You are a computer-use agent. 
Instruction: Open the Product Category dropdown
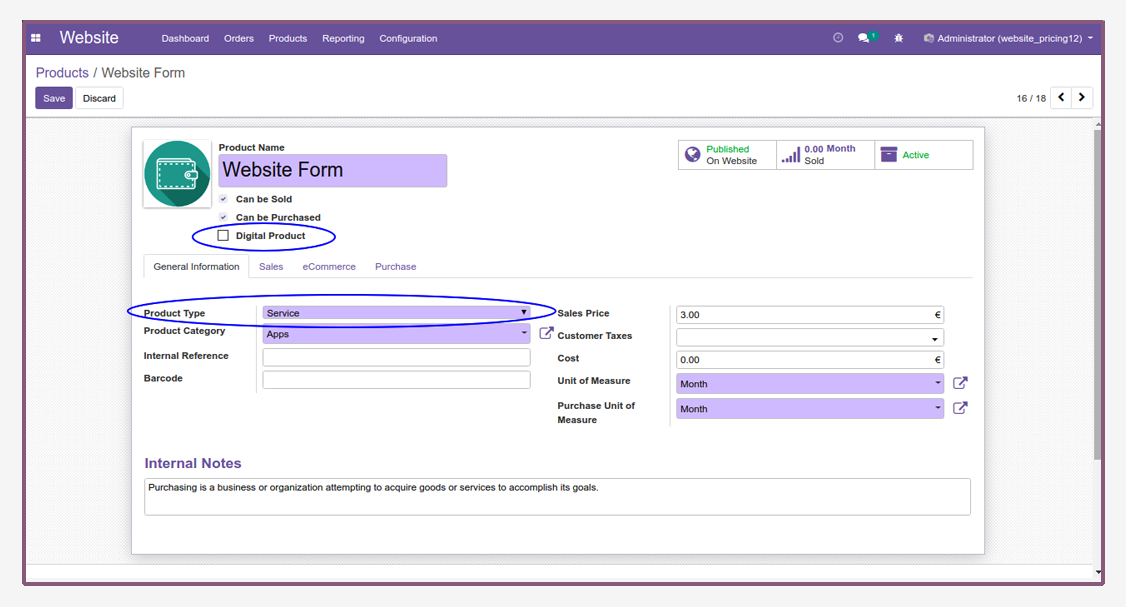coord(396,334)
